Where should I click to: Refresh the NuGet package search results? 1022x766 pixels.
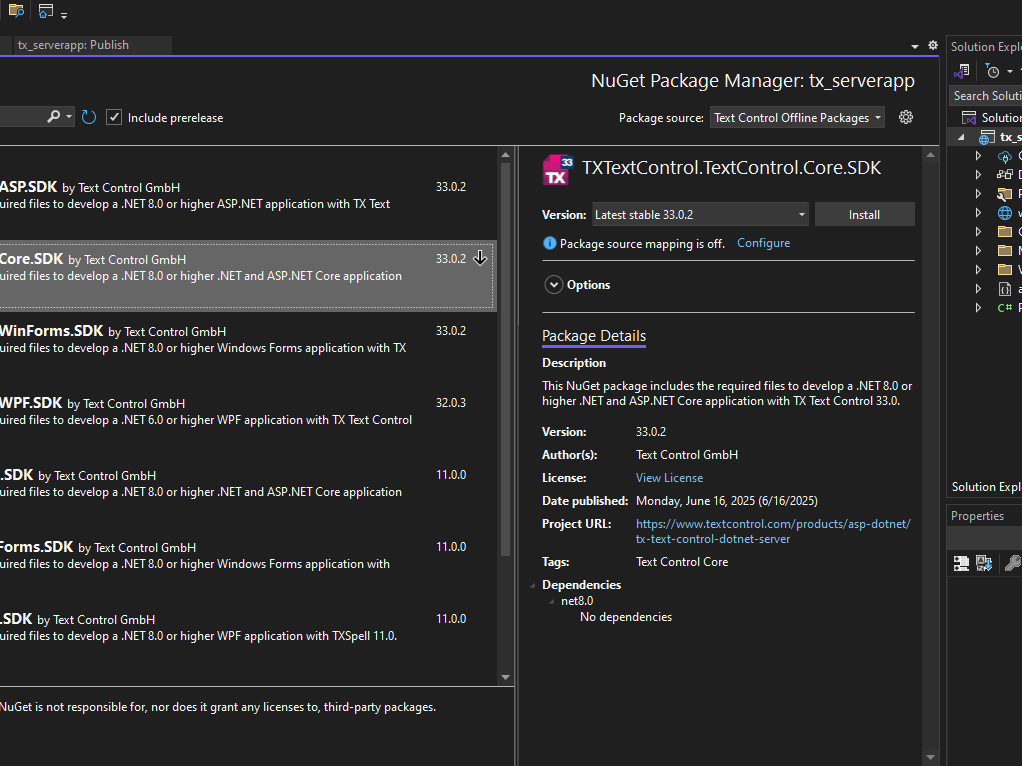click(x=88, y=117)
